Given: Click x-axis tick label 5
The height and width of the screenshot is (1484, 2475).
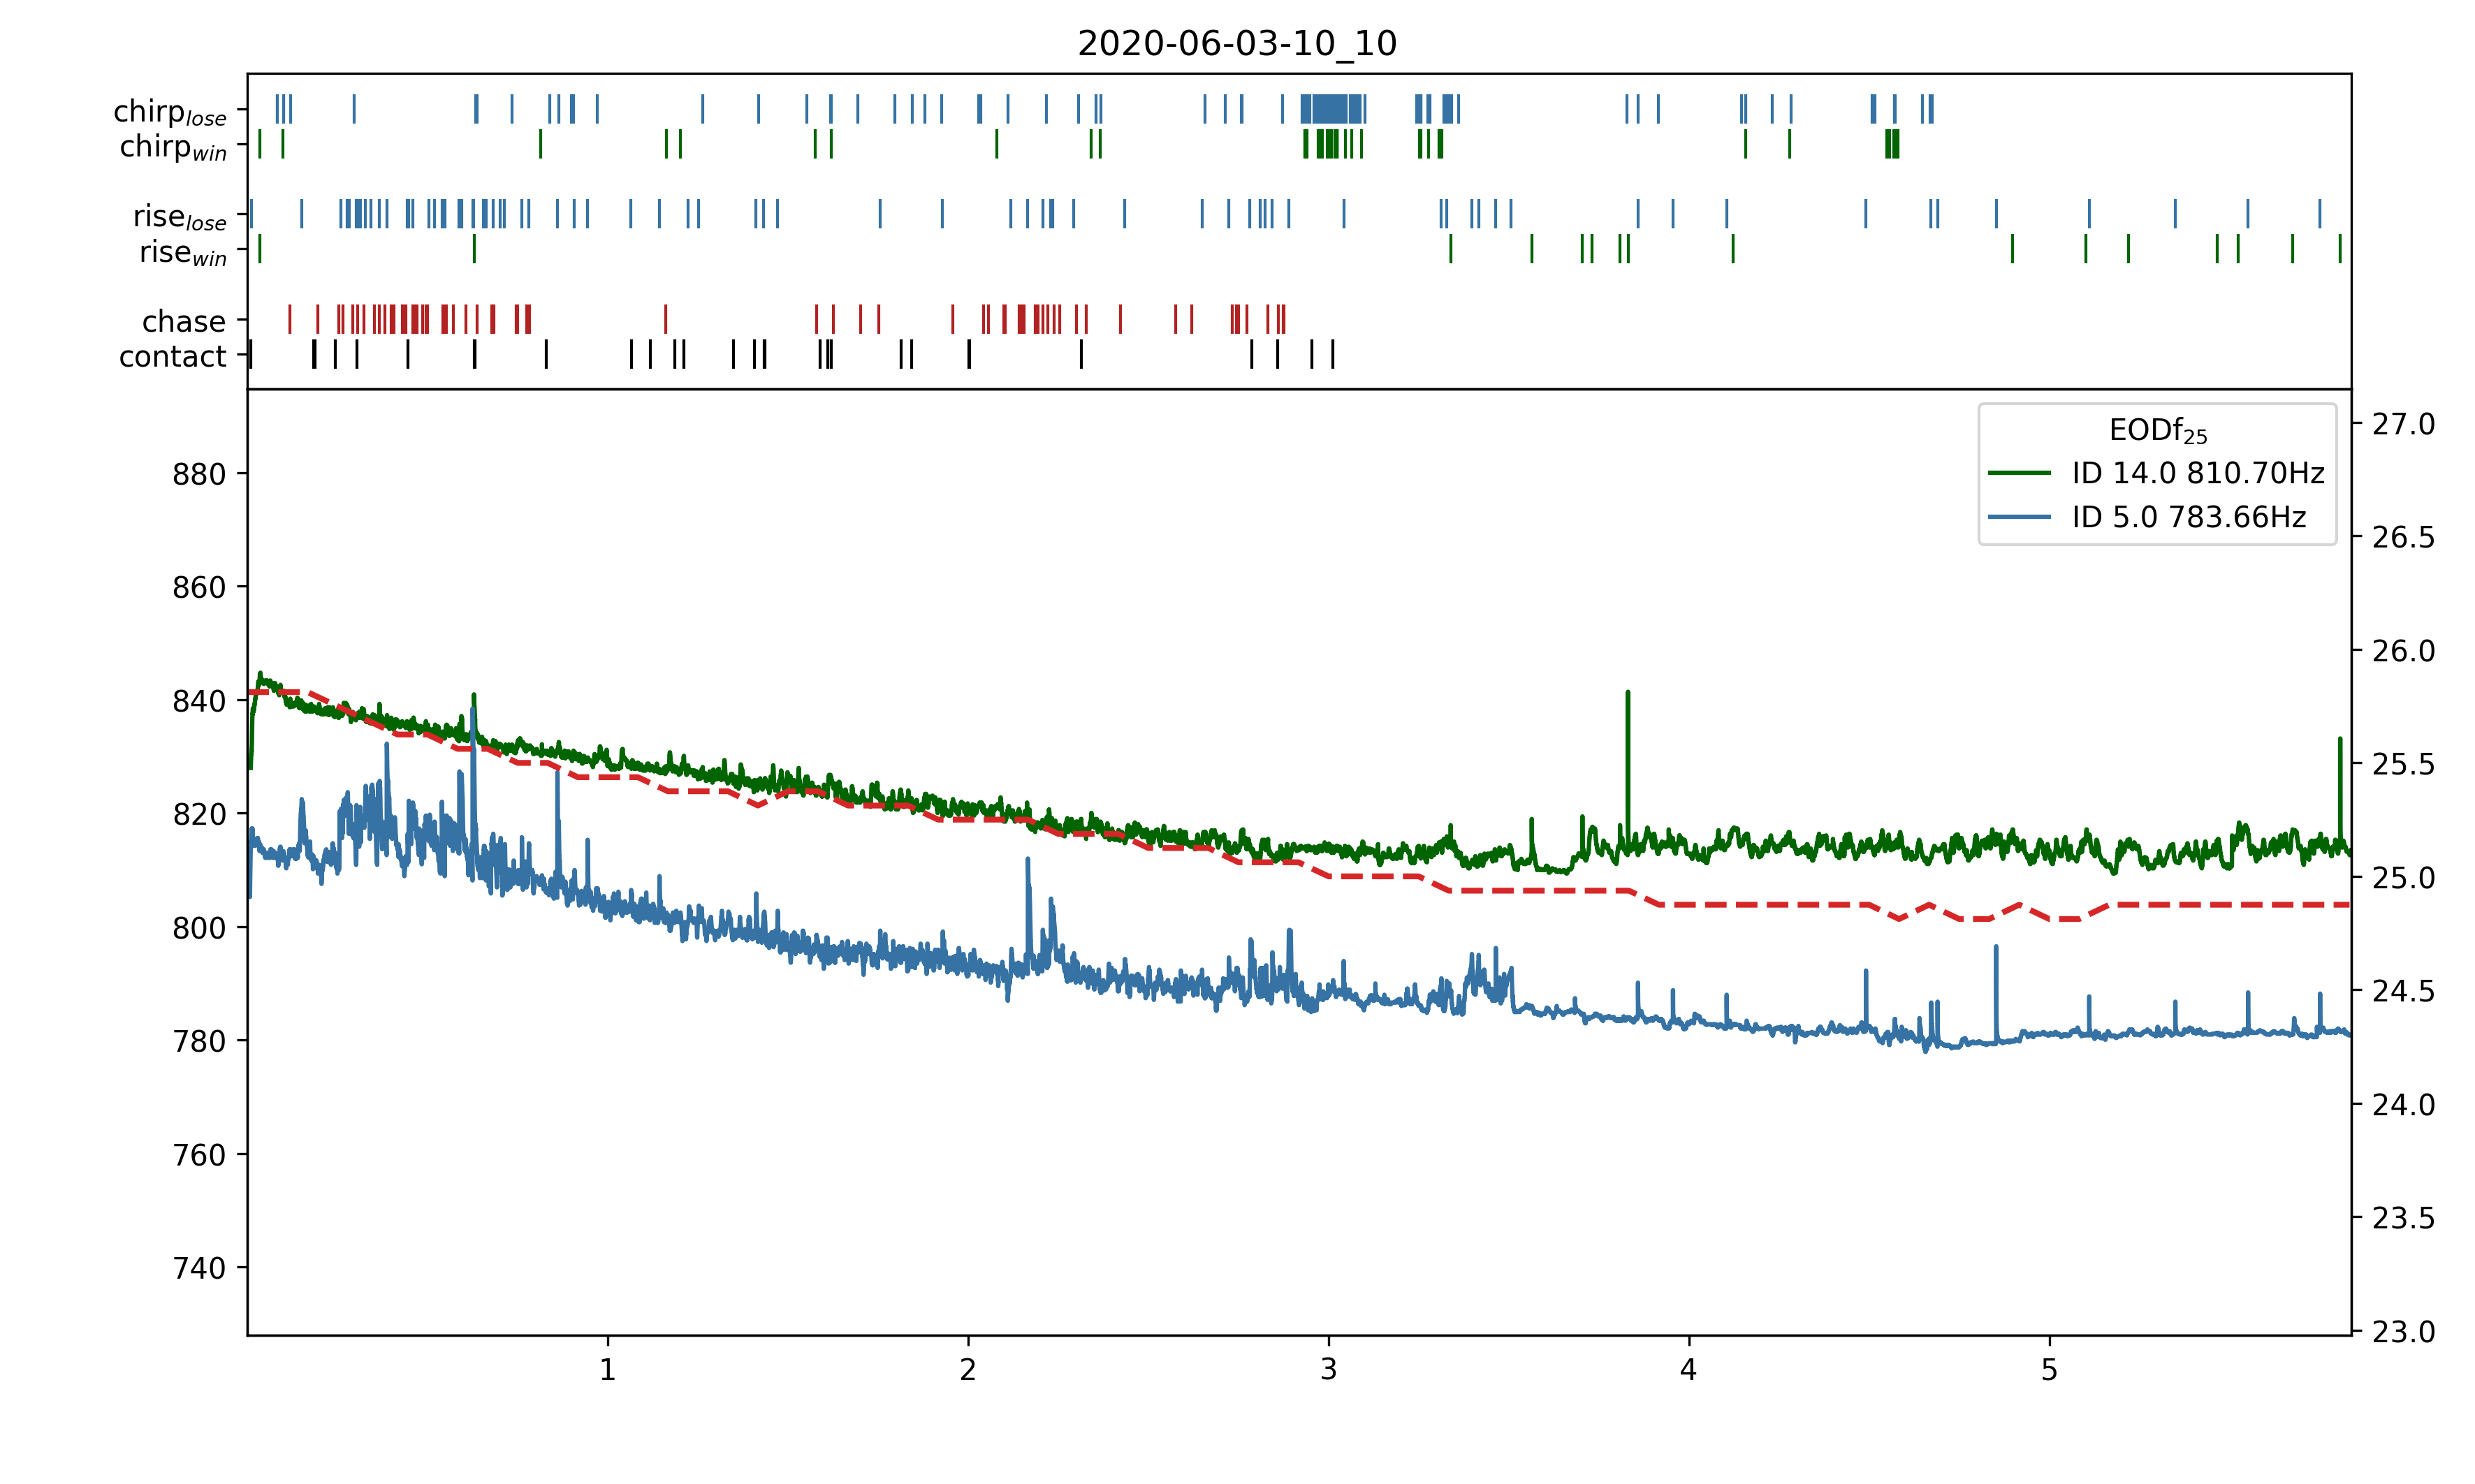Looking at the screenshot, I should (2049, 1370).
